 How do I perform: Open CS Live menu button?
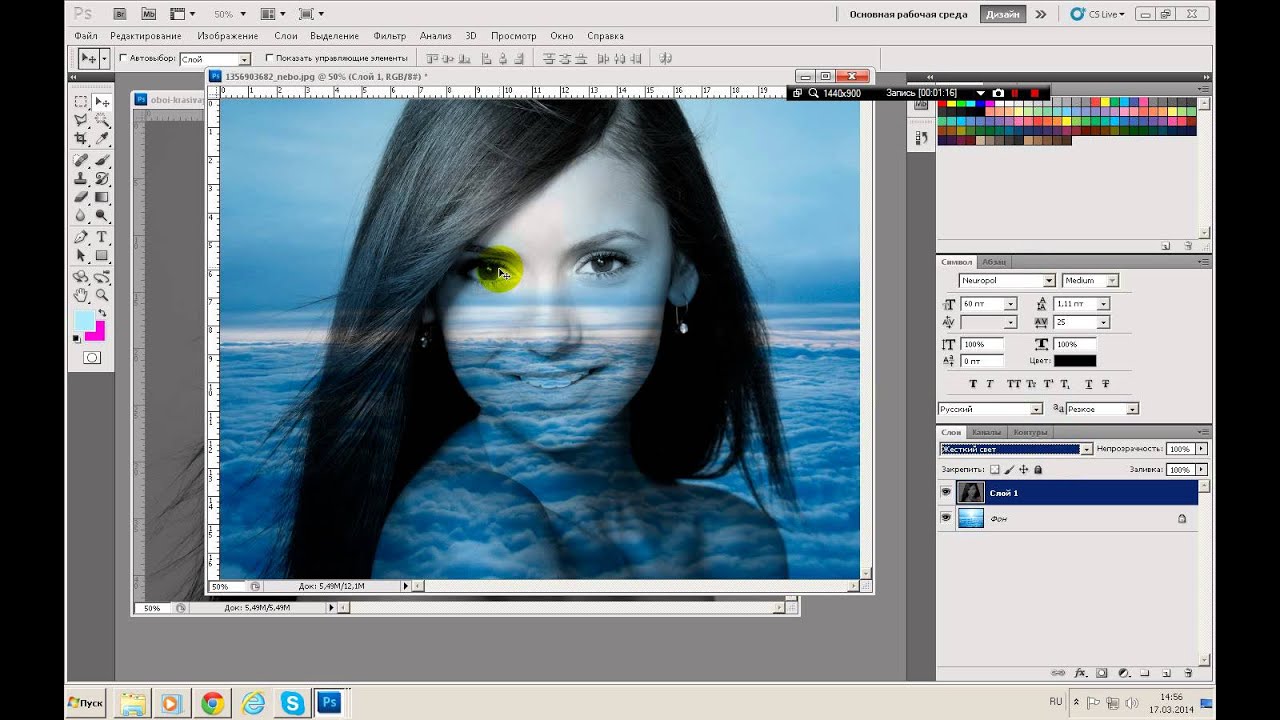(1098, 14)
